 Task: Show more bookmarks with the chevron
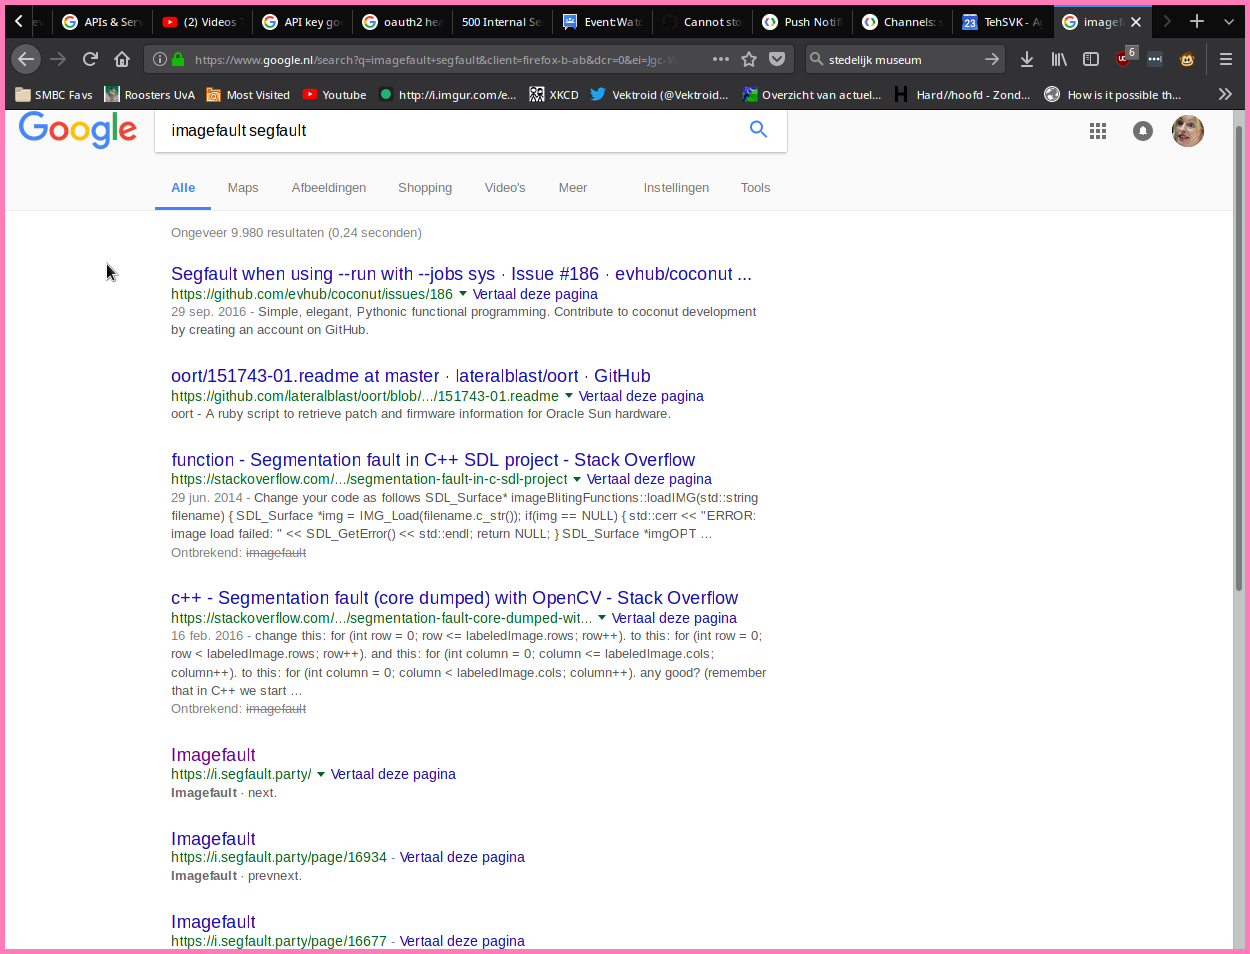coord(1225,94)
